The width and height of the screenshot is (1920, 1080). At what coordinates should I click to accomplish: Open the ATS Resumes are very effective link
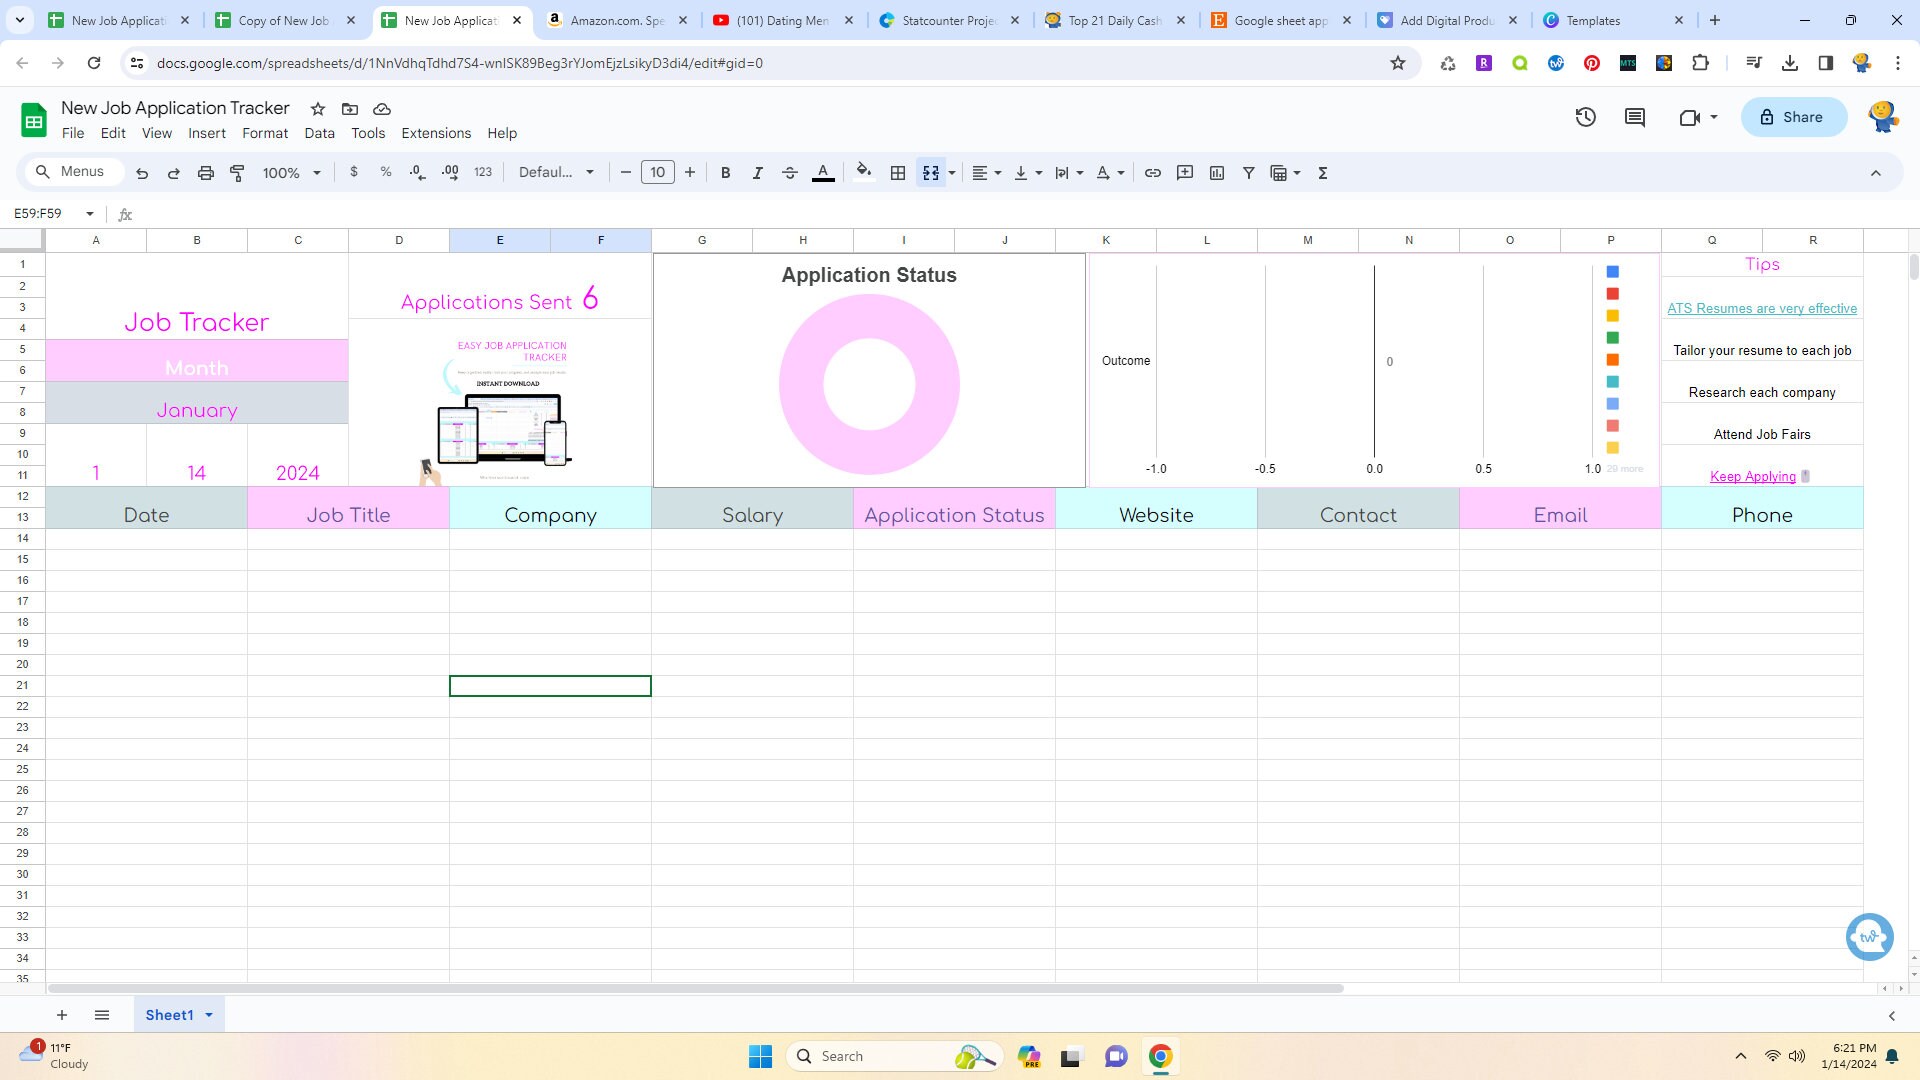(x=1761, y=308)
